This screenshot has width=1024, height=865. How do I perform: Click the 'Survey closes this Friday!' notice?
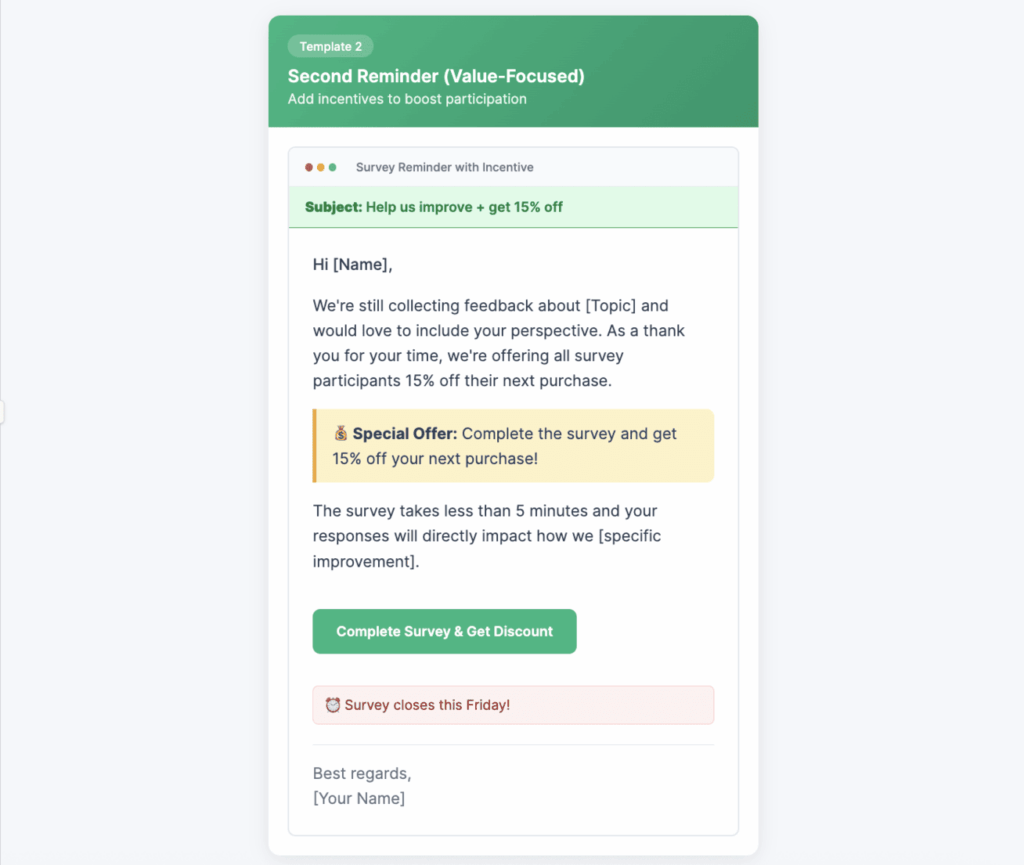(x=427, y=705)
